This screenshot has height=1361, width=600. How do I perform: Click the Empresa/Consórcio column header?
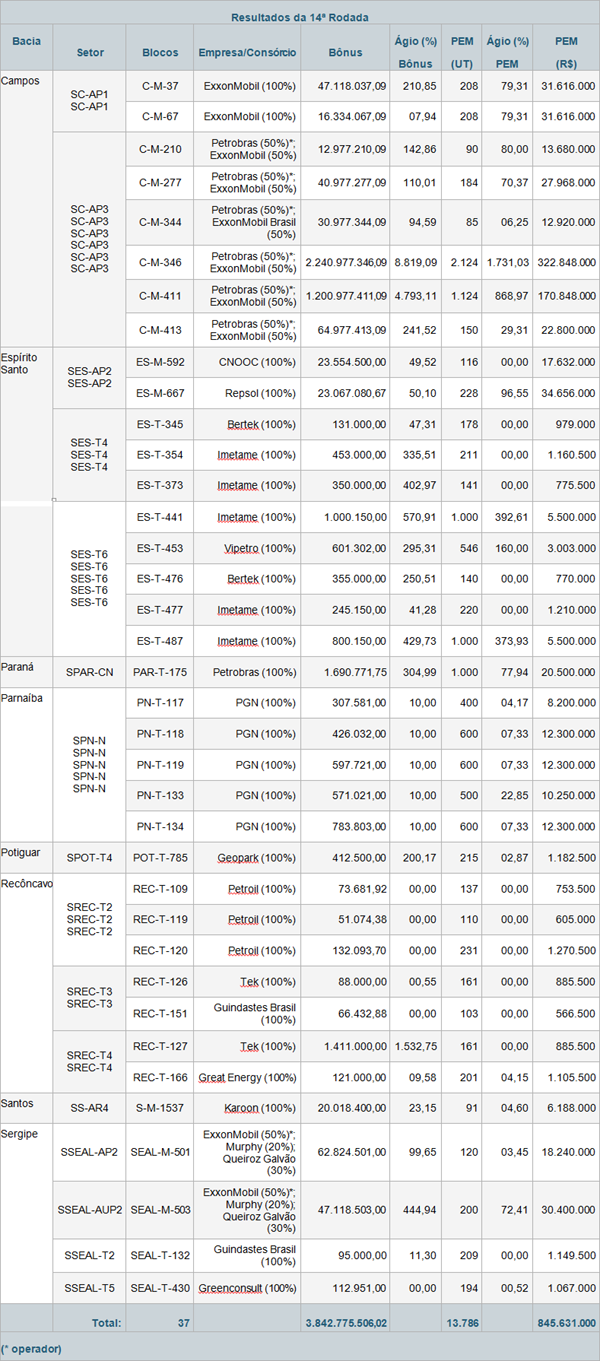247,52
